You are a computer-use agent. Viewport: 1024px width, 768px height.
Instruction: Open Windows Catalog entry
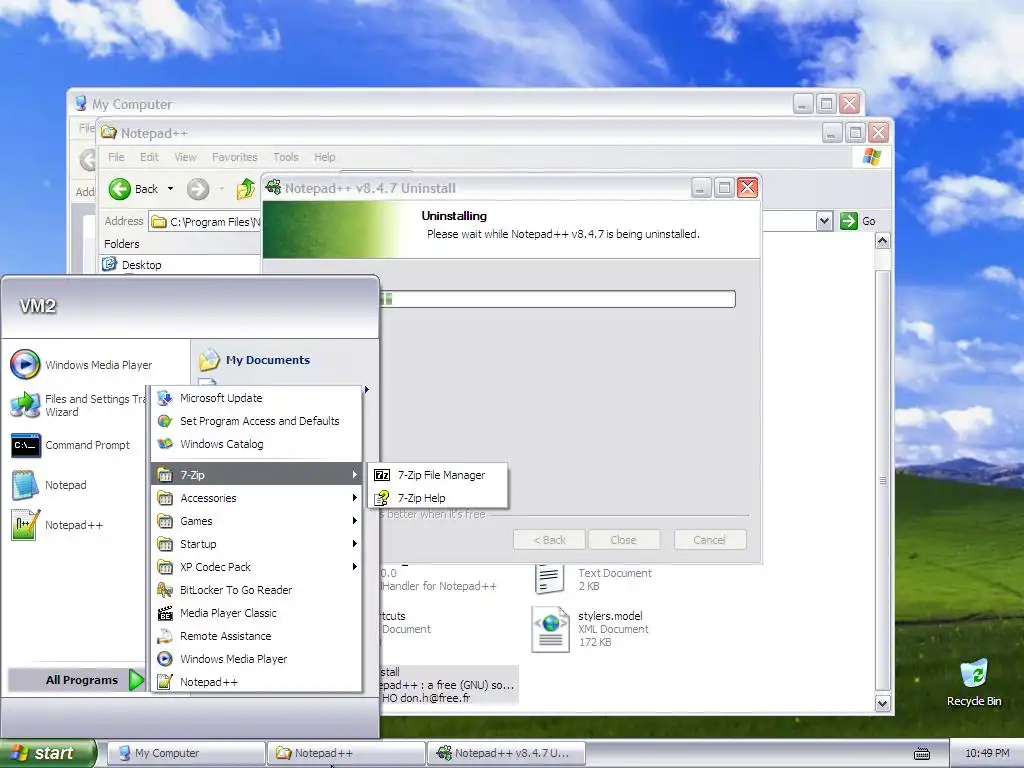pos(257,444)
